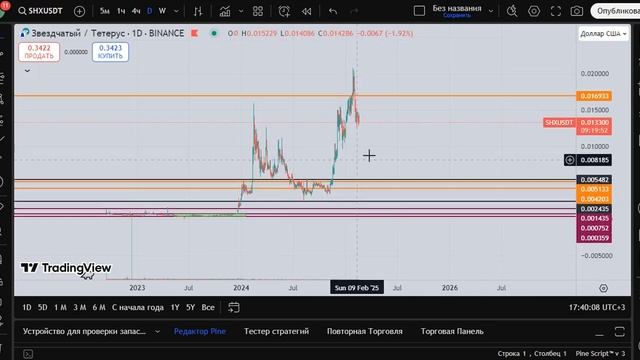The height and width of the screenshot is (360, 640).
Task: Select the W weekly timeframe
Action: [x=162, y=11]
